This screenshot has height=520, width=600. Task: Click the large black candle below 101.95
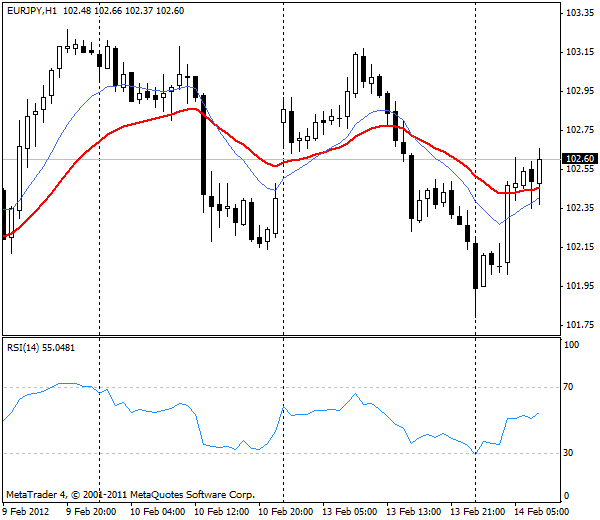pyautogui.click(x=475, y=266)
